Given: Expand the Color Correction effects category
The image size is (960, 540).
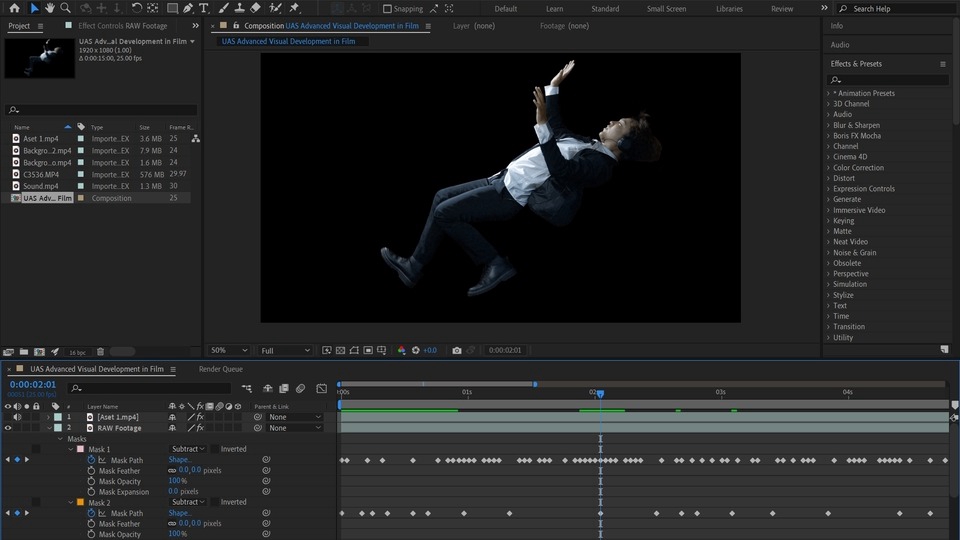Looking at the screenshot, I should (x=858, y=168).
